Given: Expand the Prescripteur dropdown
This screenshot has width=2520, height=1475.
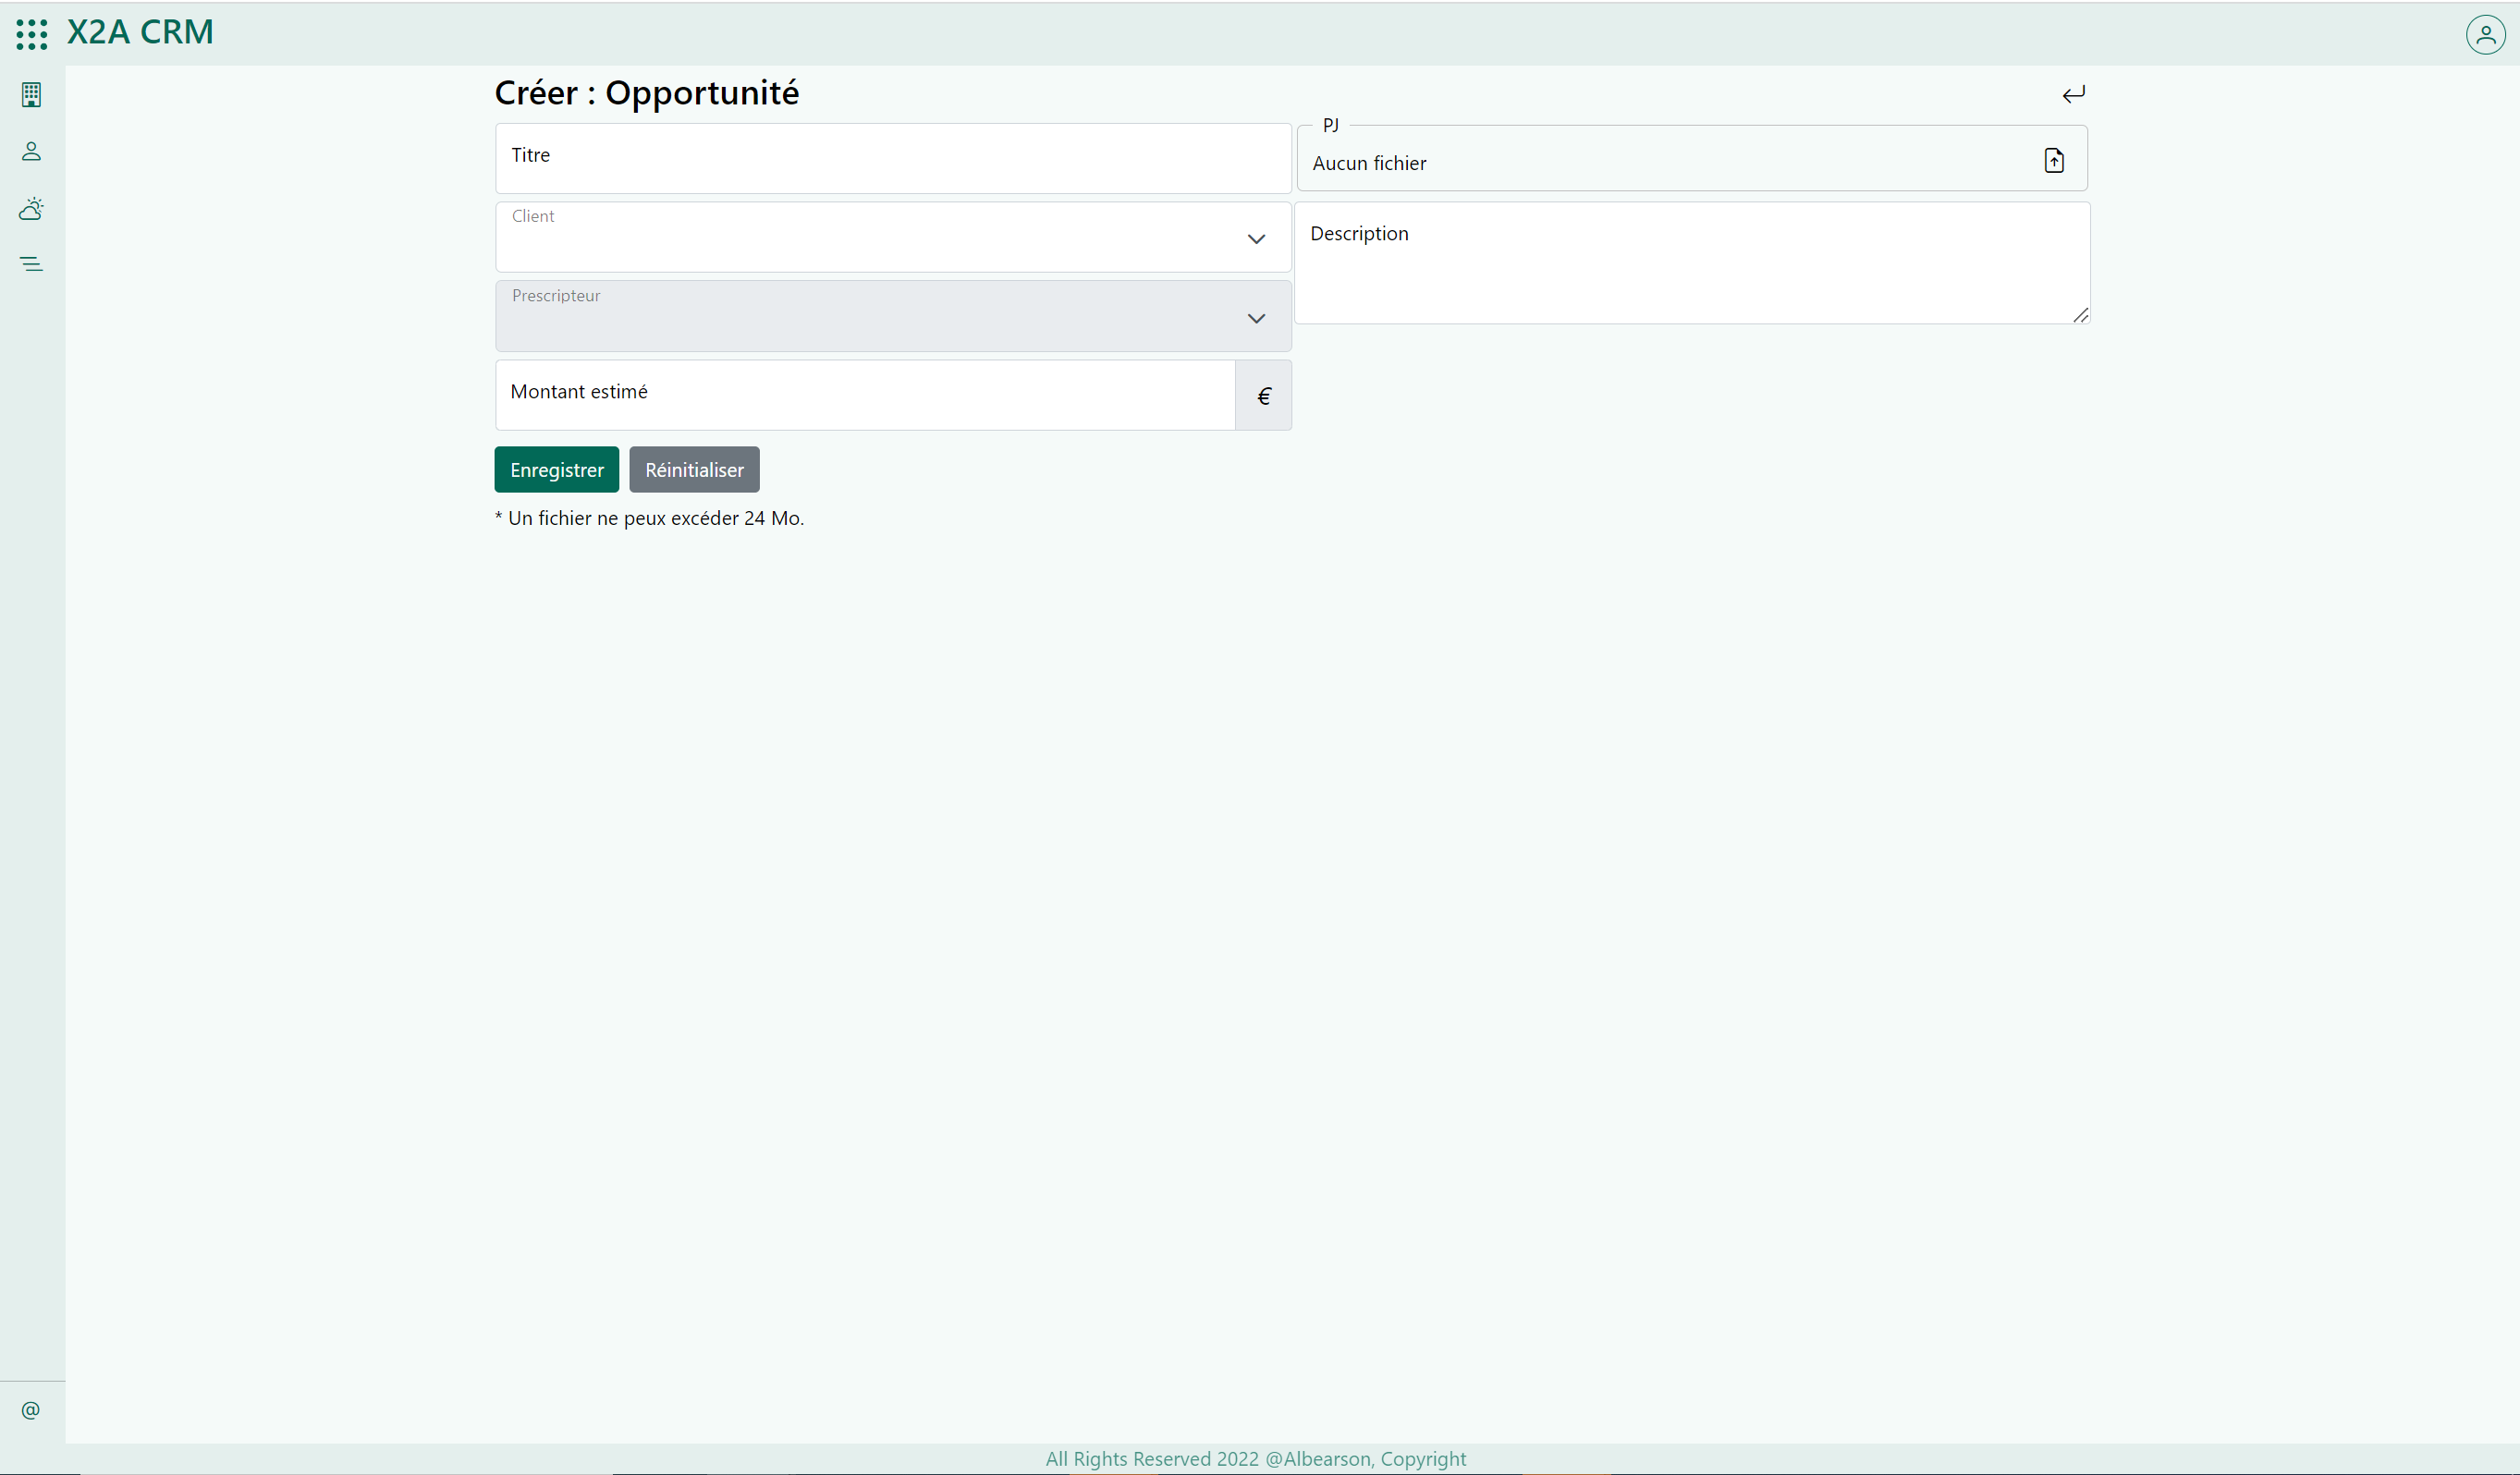Looking at the screenshot, I should coord(870,317).
